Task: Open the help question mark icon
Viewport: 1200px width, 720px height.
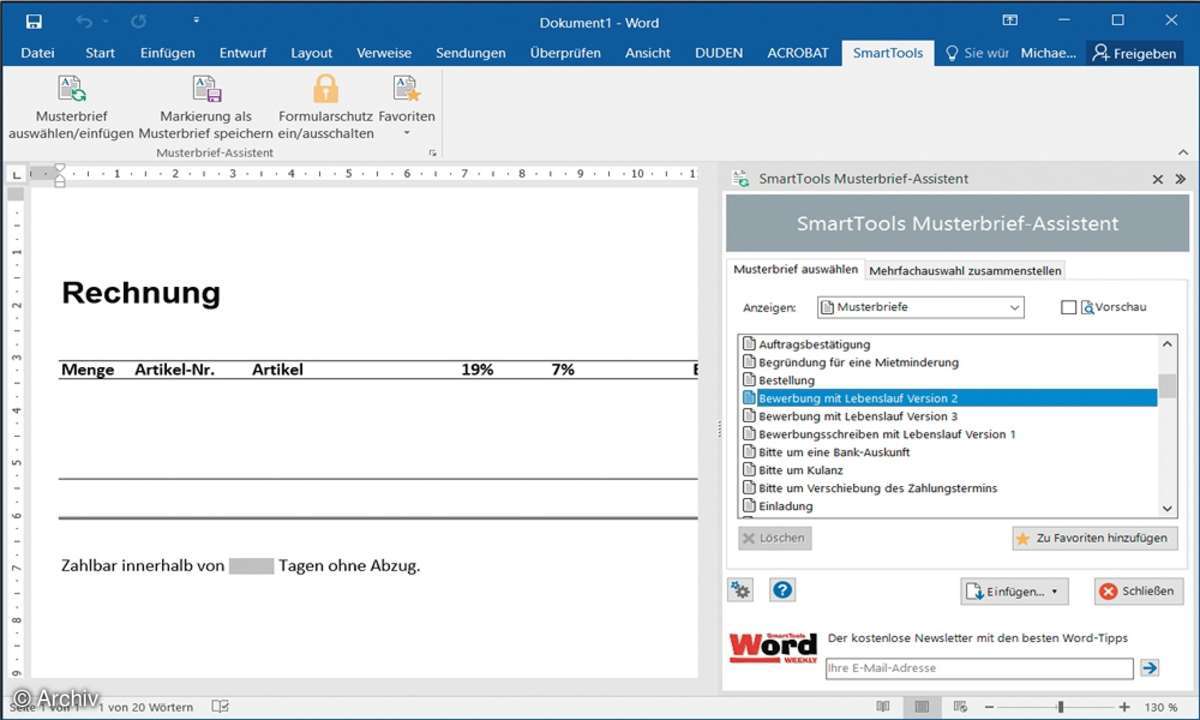Action: pyautogui.click(x=783, y=590)
